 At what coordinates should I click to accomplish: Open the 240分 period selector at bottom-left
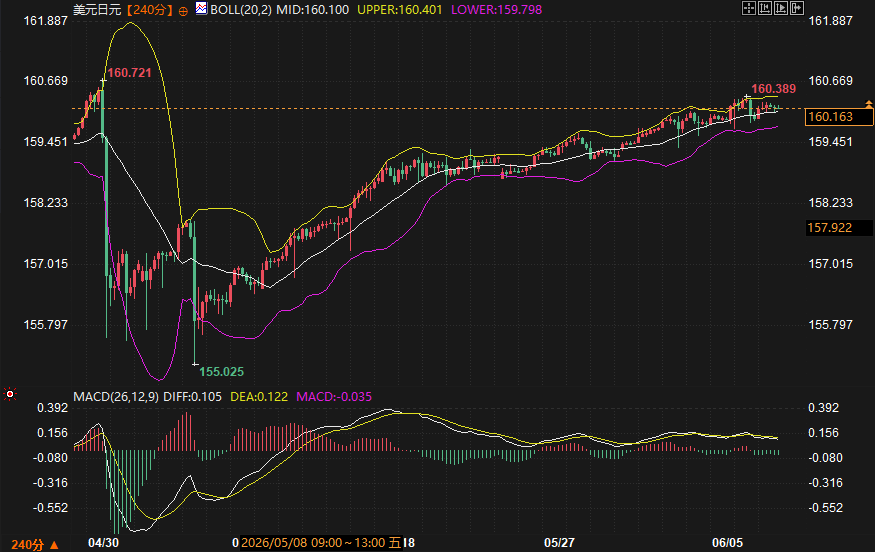tap(35, 545)
